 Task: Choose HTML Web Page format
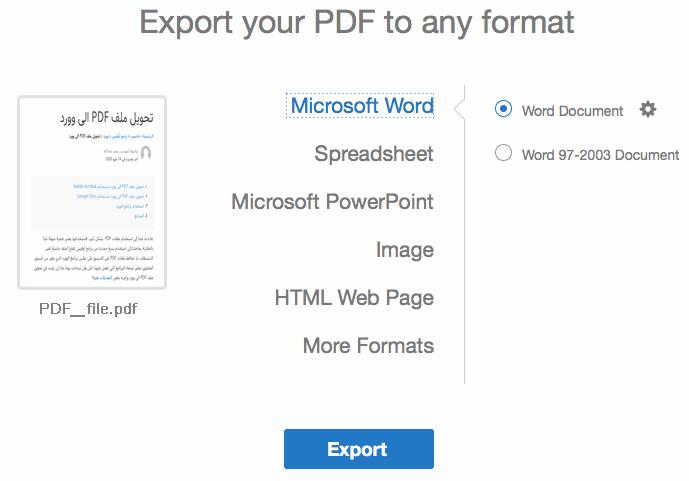[x=354, y=298]
